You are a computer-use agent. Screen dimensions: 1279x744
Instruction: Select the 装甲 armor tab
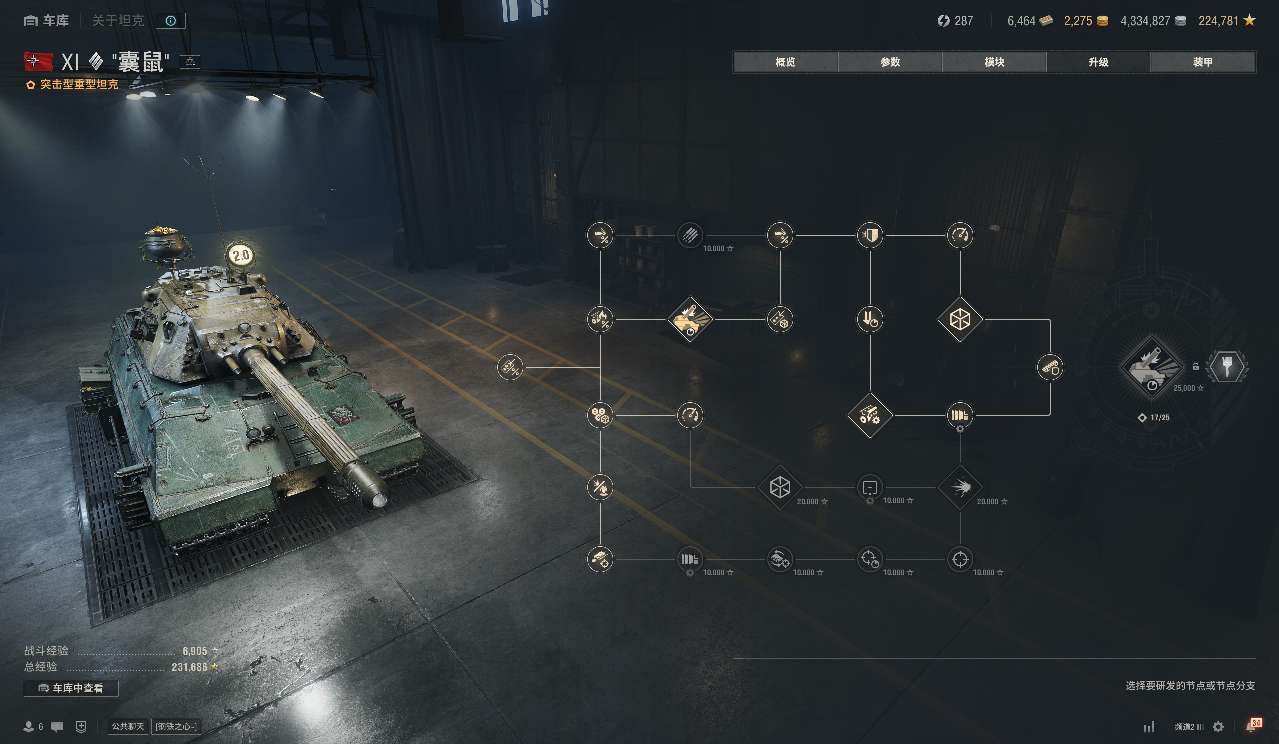pos(1202,62)
